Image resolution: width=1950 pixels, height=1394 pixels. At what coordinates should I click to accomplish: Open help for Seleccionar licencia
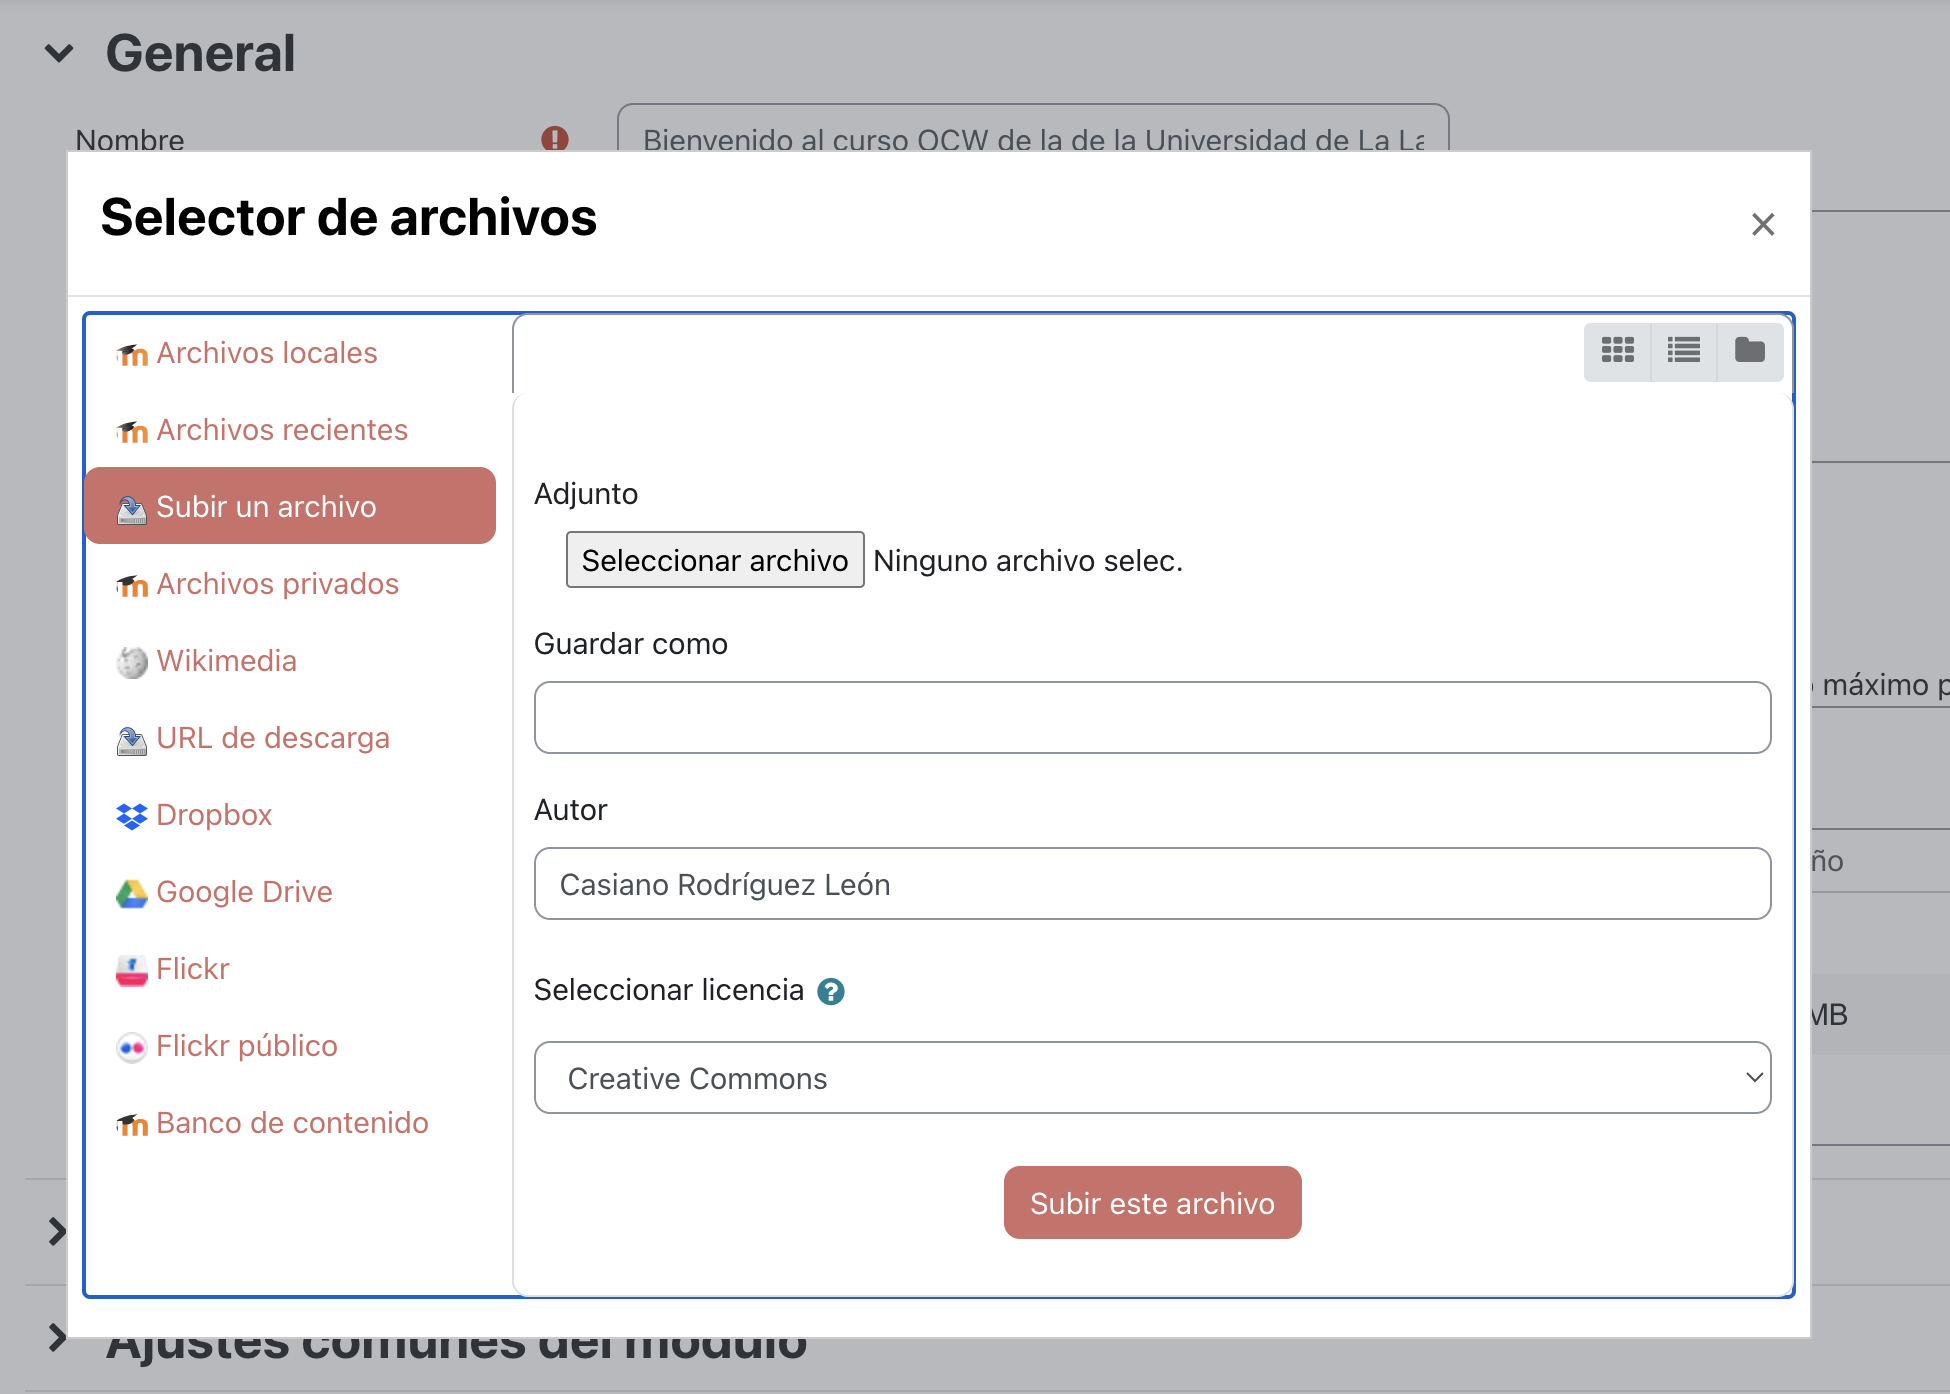pyautogui.click(x=831, y=991)
